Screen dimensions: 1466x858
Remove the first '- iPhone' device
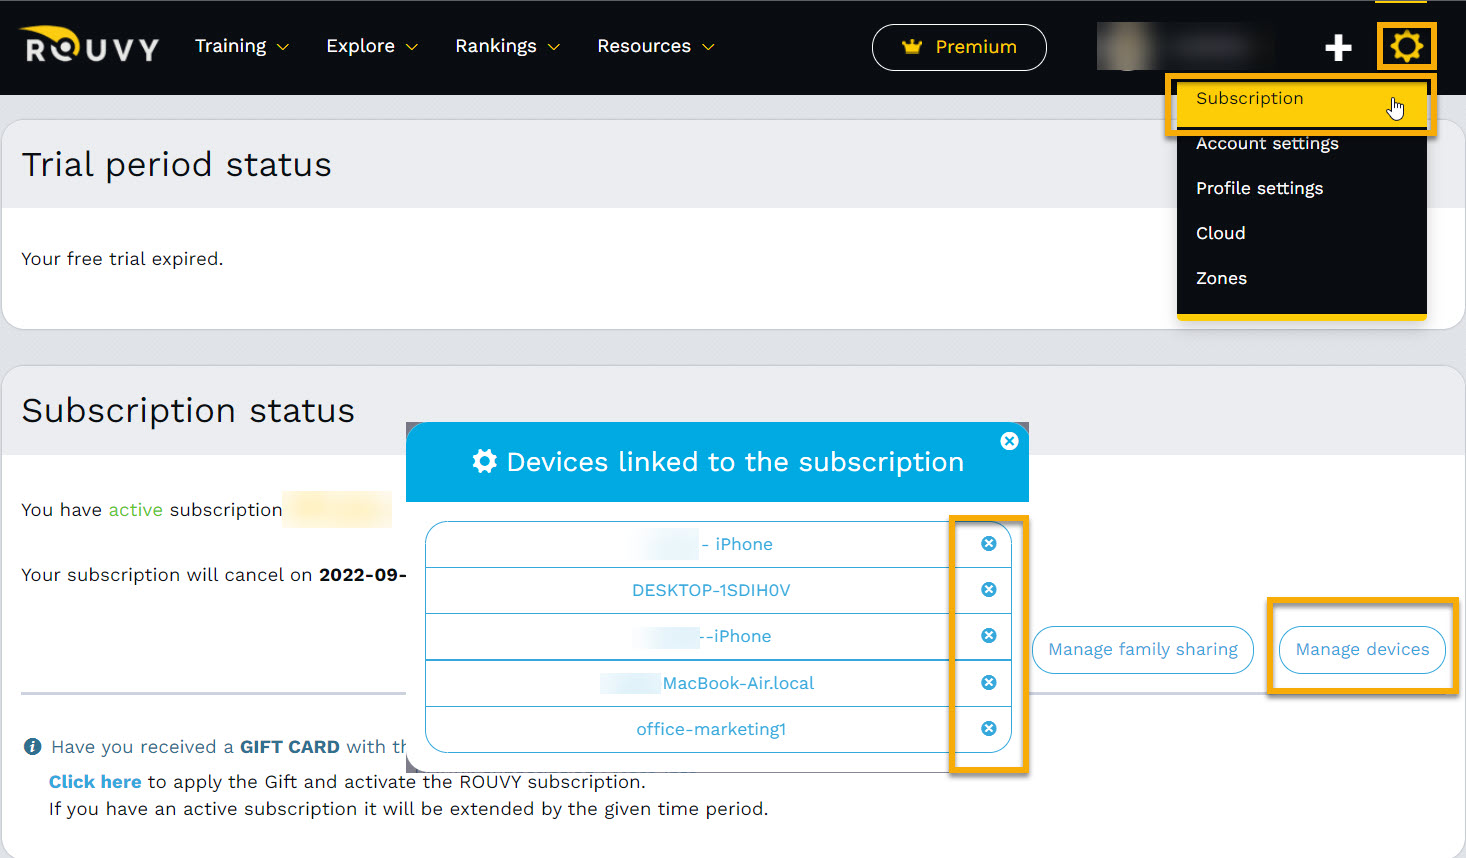(x=989, y=543)
